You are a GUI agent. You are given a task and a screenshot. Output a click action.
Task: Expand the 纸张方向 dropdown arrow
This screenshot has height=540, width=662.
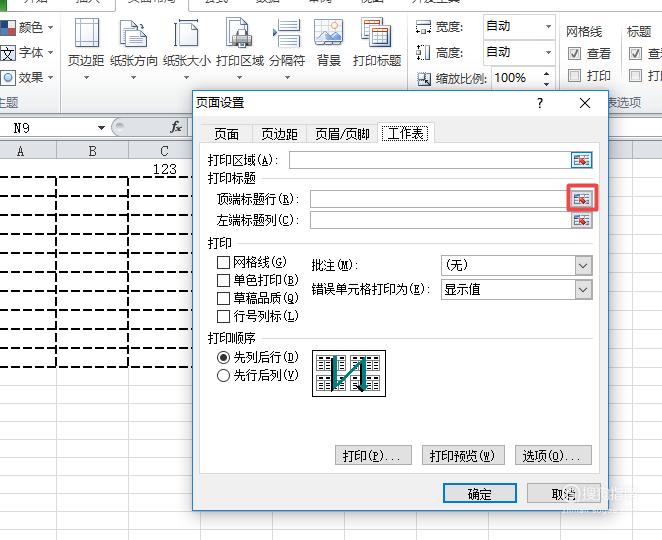133,78
